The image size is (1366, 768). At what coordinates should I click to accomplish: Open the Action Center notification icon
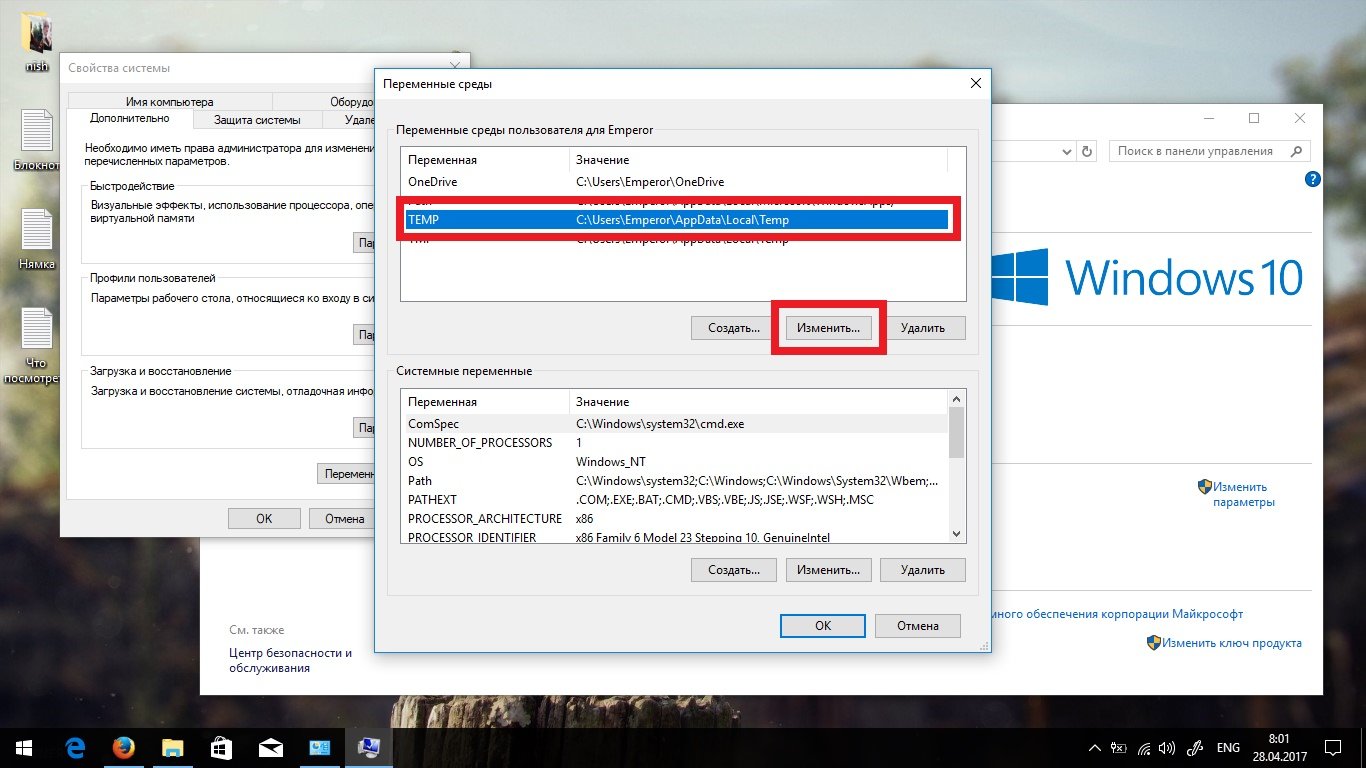[x=1332, y=747]
